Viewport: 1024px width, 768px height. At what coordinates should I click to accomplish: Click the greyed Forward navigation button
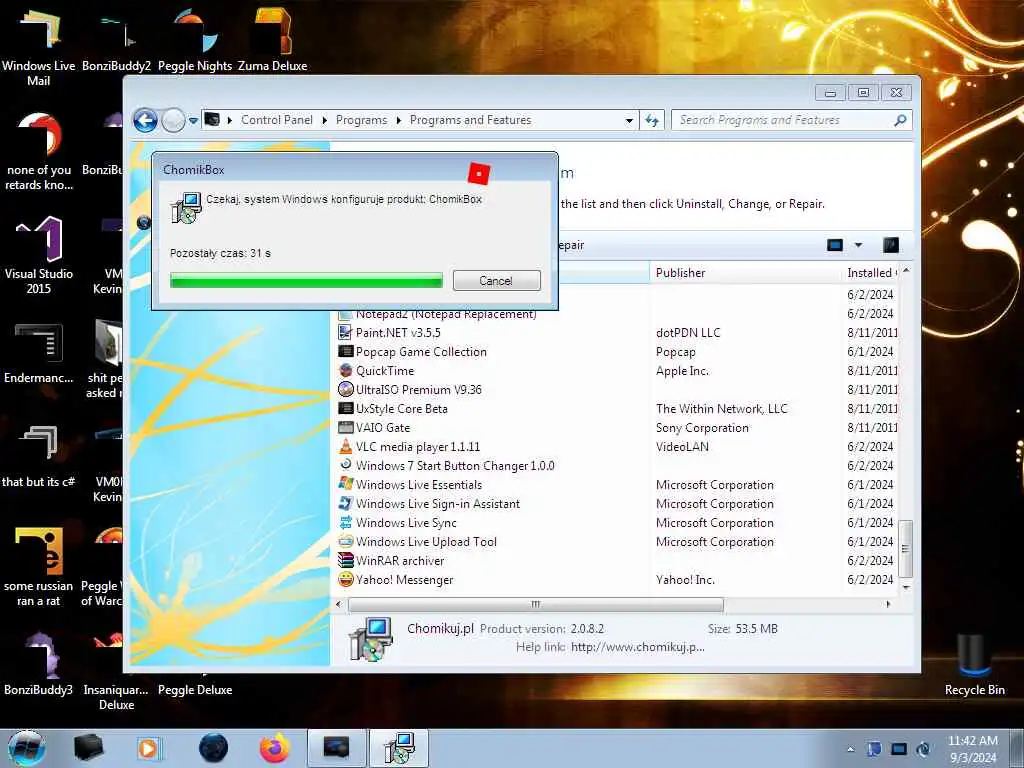(173, 120)
